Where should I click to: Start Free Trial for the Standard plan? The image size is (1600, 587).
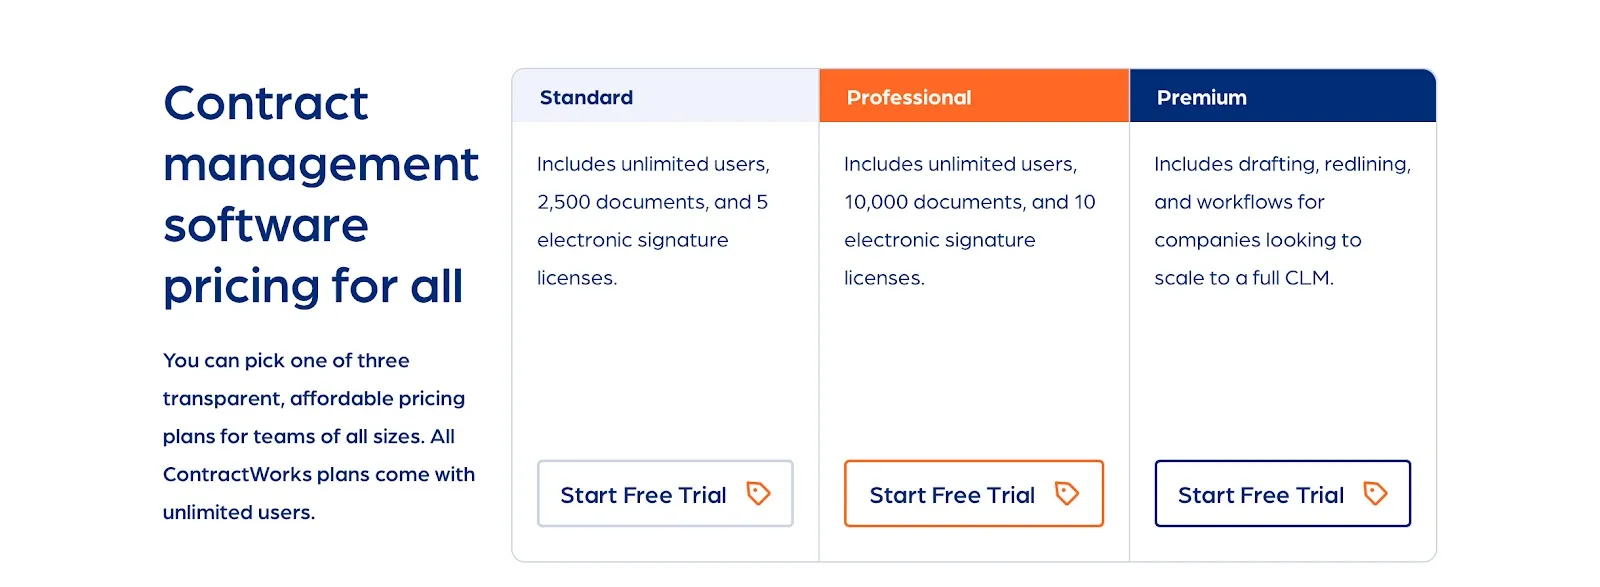coord(665,493)
